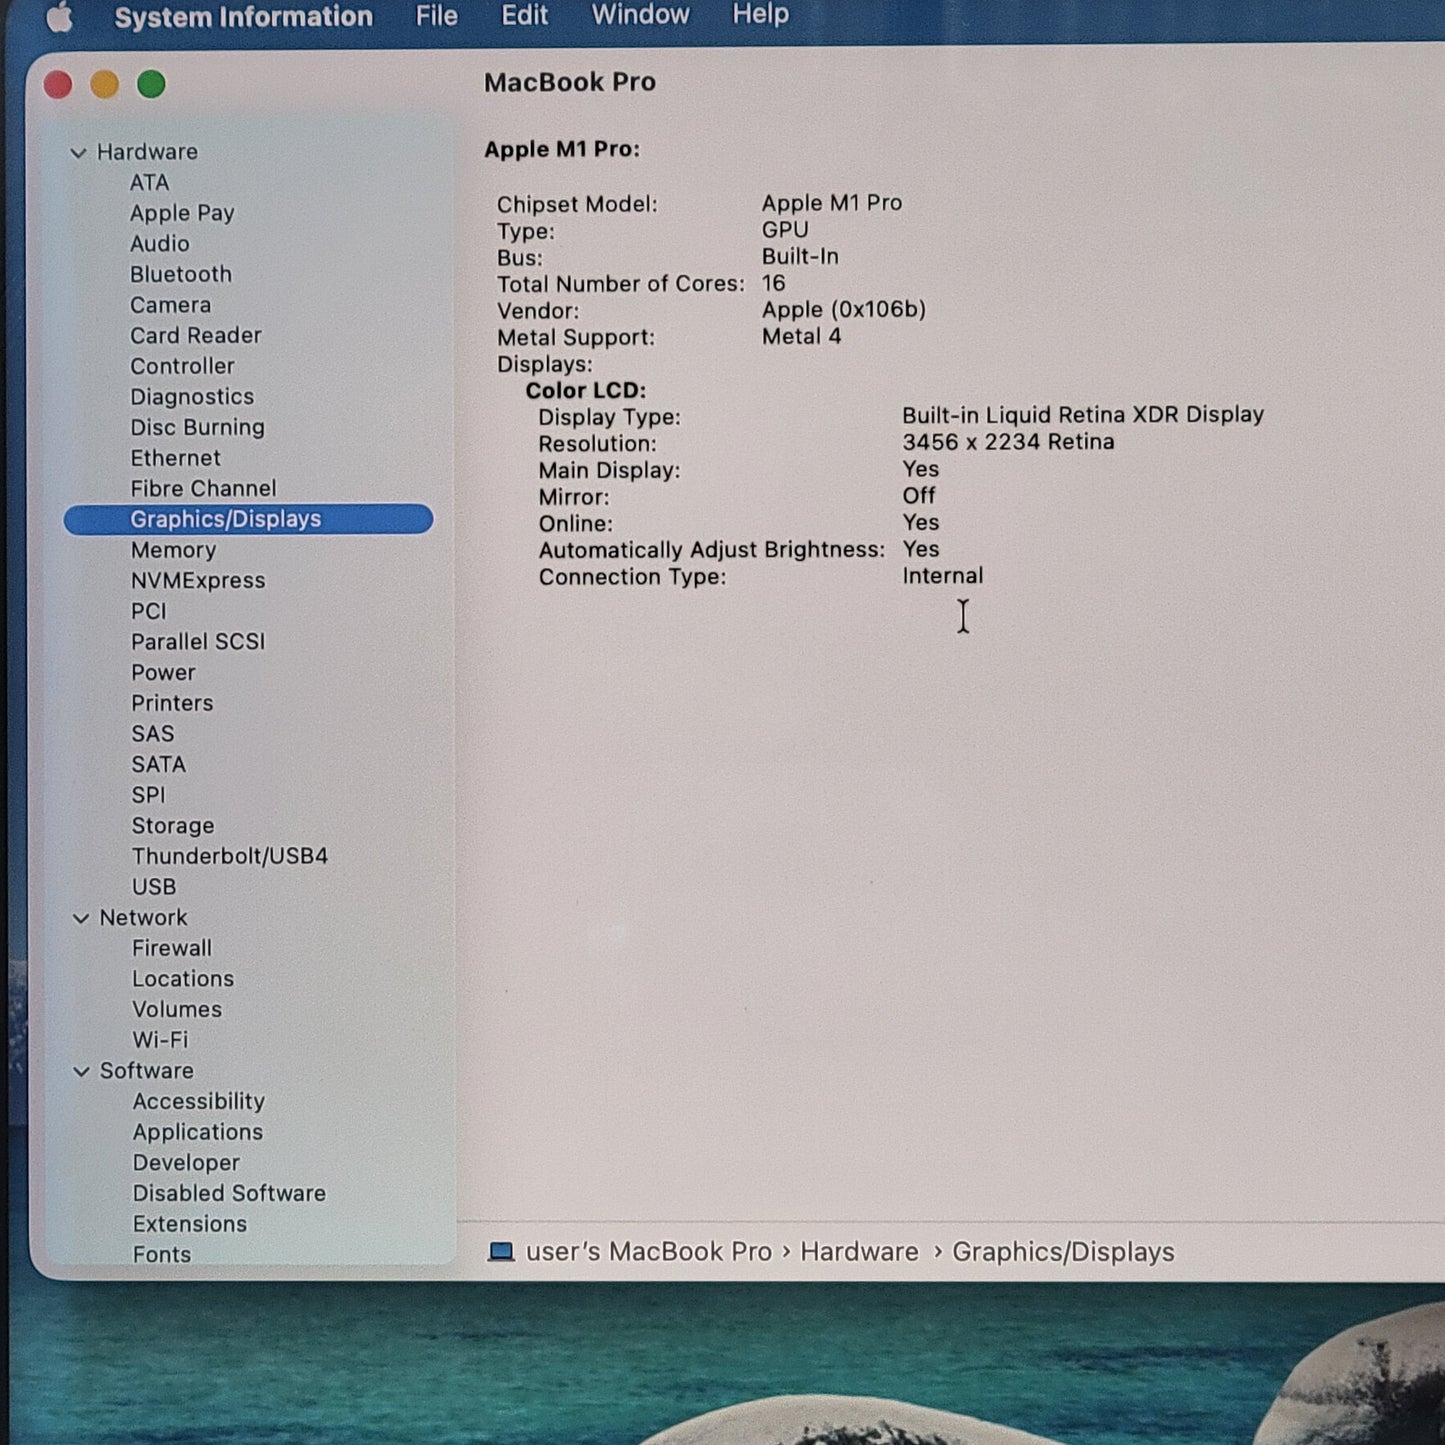
Task: Open the Apple menu logo
Action: [x=59, y=17]
